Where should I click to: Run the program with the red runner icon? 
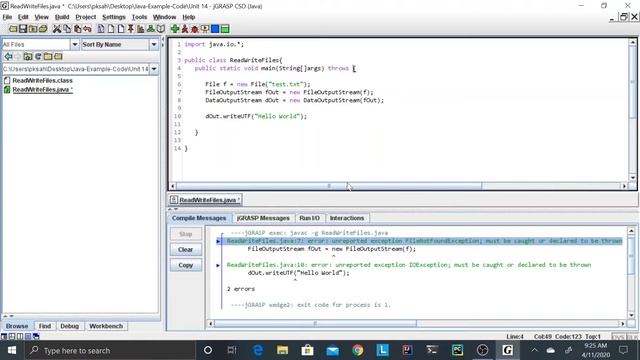point(185,29)
